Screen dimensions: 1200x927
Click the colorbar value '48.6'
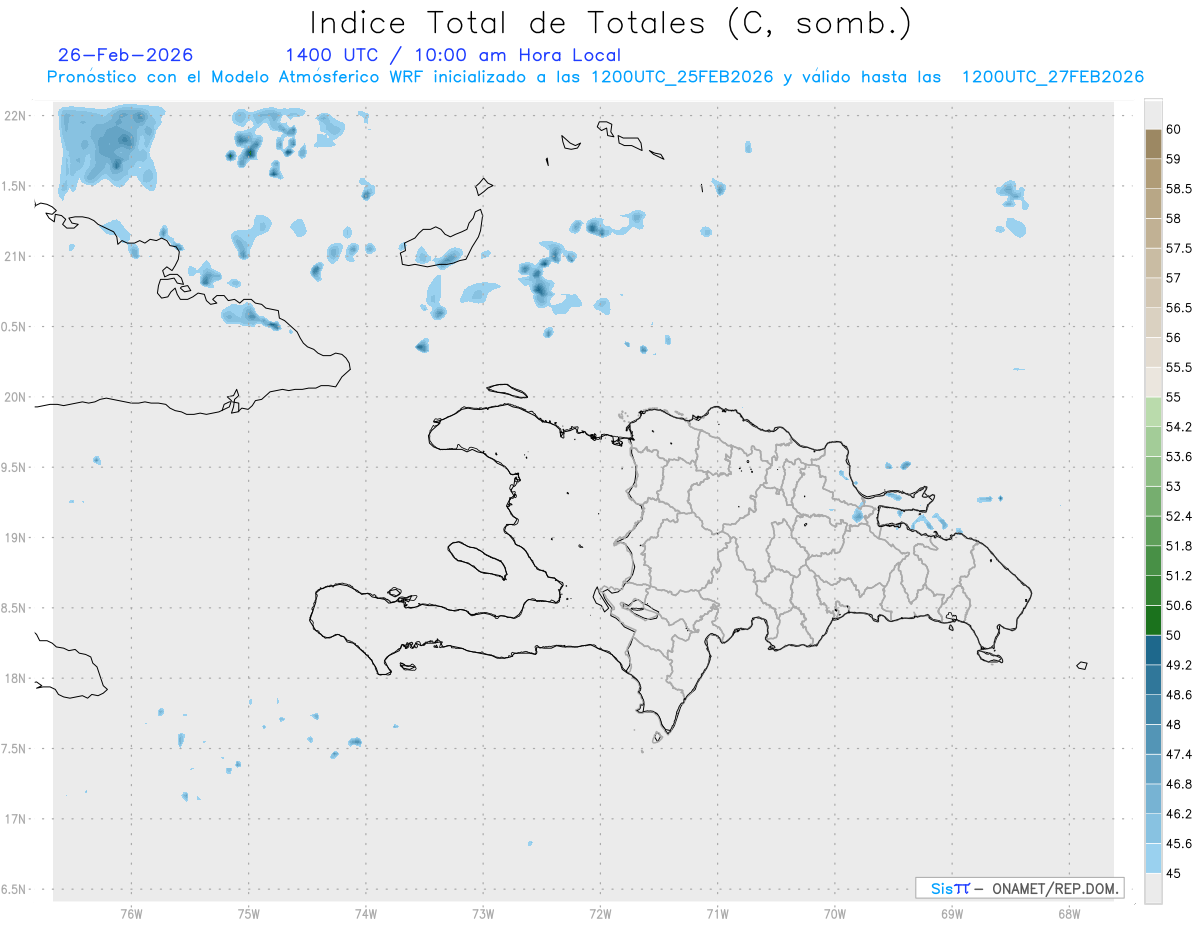click(x=1178, y=694)
